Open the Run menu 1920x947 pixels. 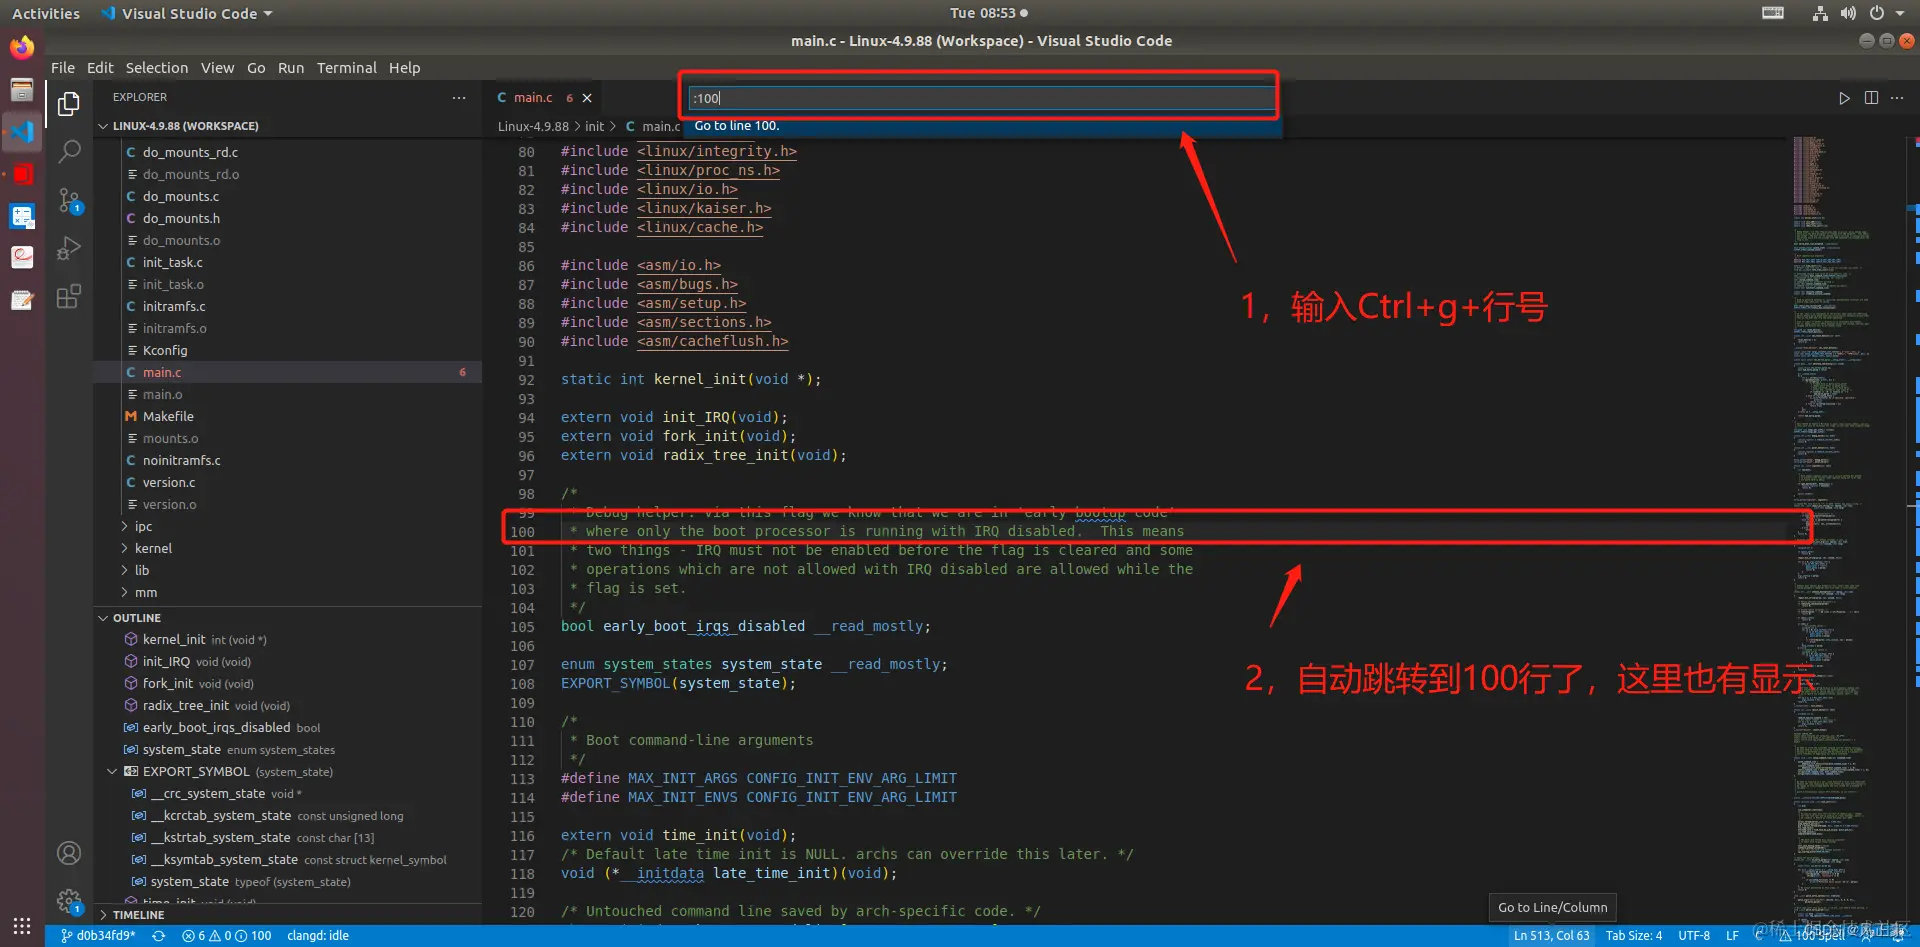click(x=291, y=68)
